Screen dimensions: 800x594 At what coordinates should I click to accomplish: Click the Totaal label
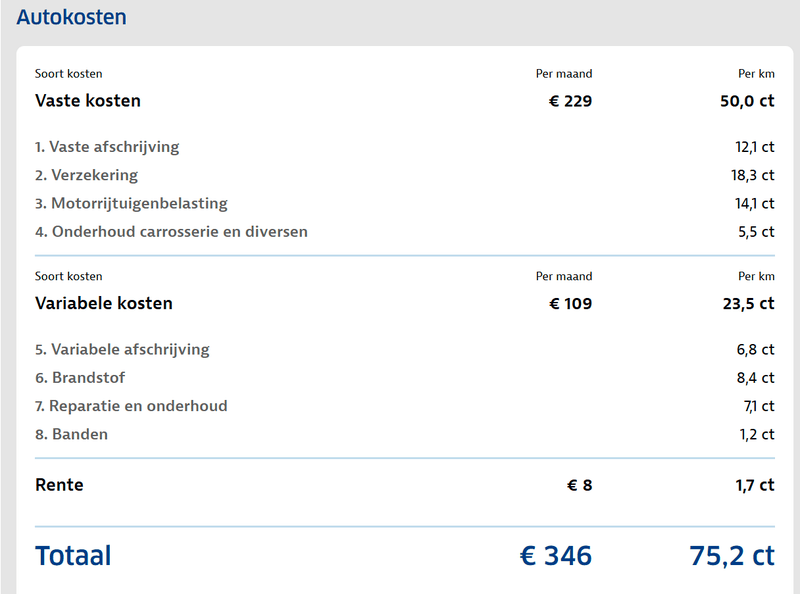(x=73, y=556)
